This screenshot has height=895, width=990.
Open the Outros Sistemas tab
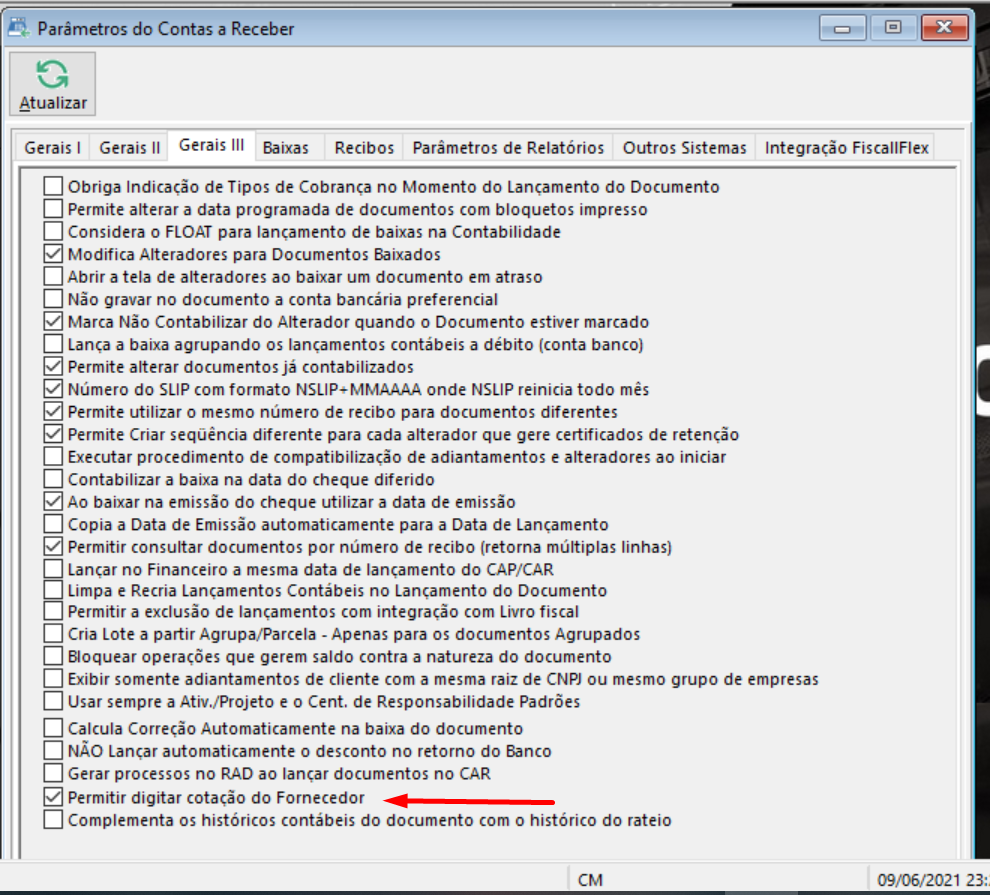tap(684, 148)
